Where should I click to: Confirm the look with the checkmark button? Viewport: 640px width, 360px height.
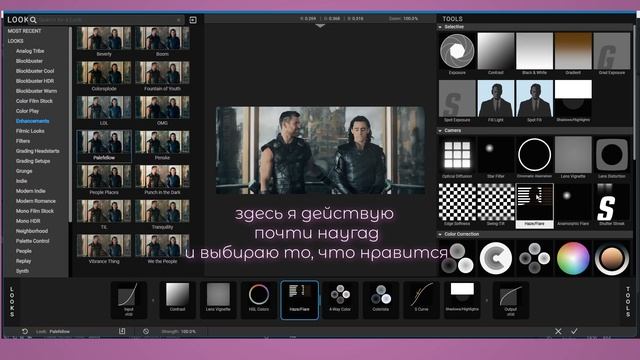[574, 331]
